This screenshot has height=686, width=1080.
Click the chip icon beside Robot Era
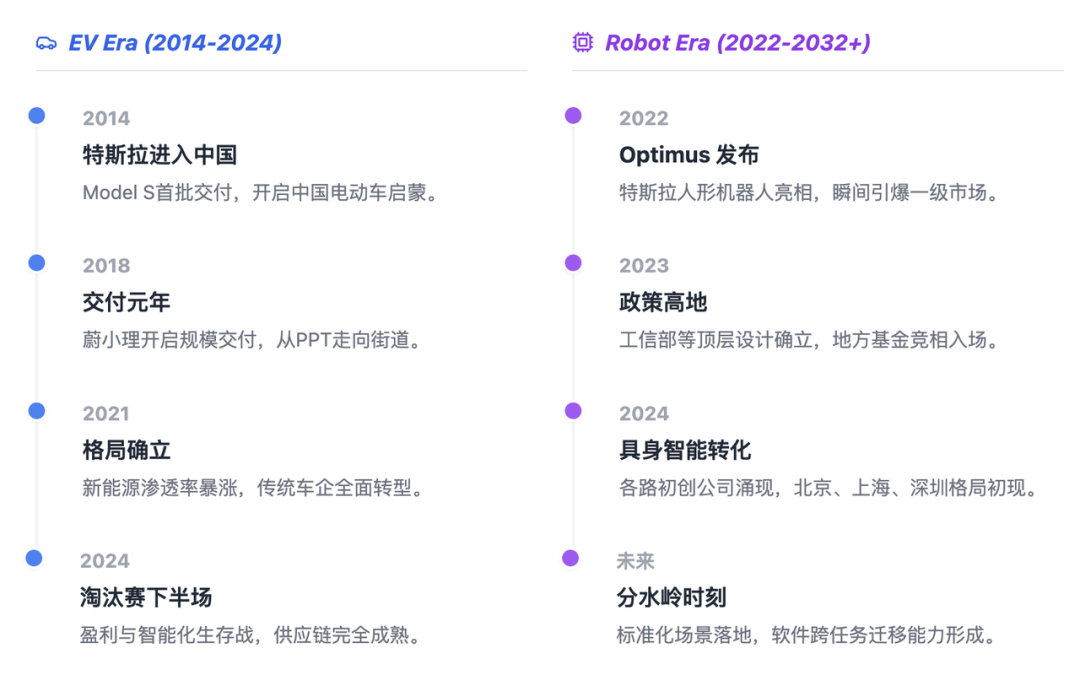point(582,43)
